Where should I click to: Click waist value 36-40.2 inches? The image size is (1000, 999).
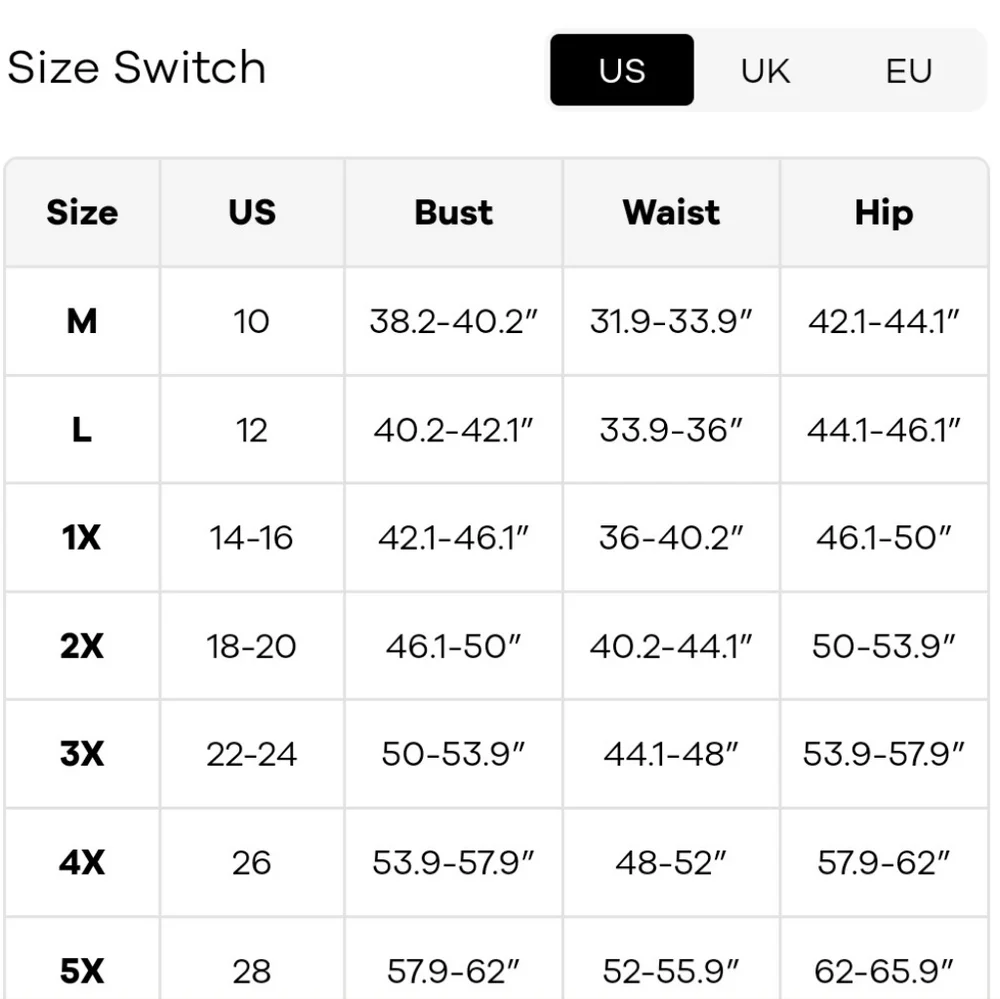(671, 537)
